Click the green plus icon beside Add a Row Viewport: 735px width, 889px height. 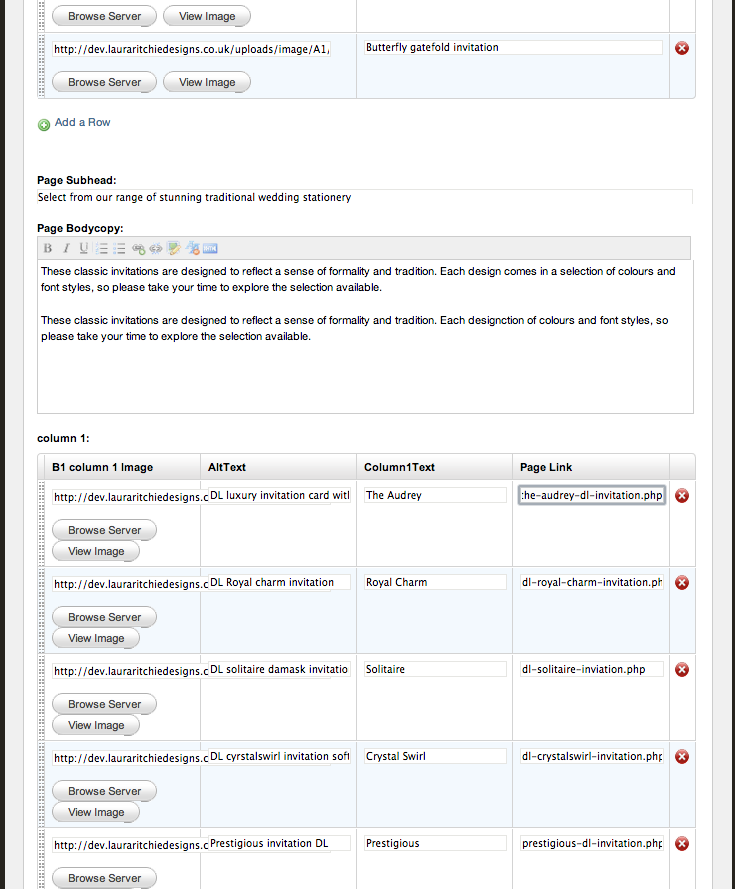click(44, 125)
